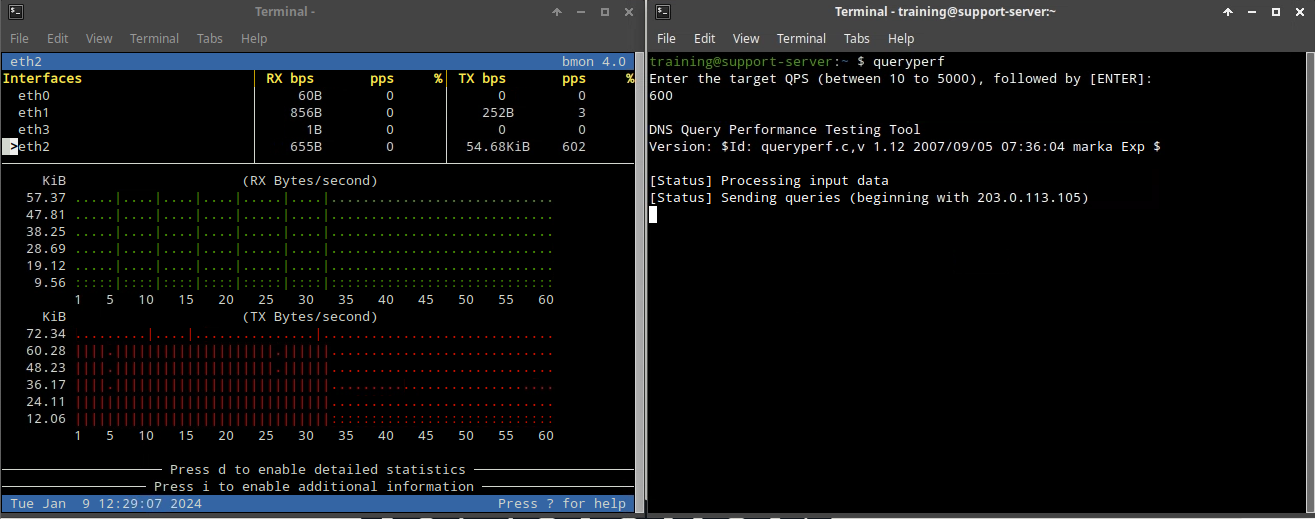Maximize the training@support-server terminal window
1315x519 pixels.
pos(1275,12)
